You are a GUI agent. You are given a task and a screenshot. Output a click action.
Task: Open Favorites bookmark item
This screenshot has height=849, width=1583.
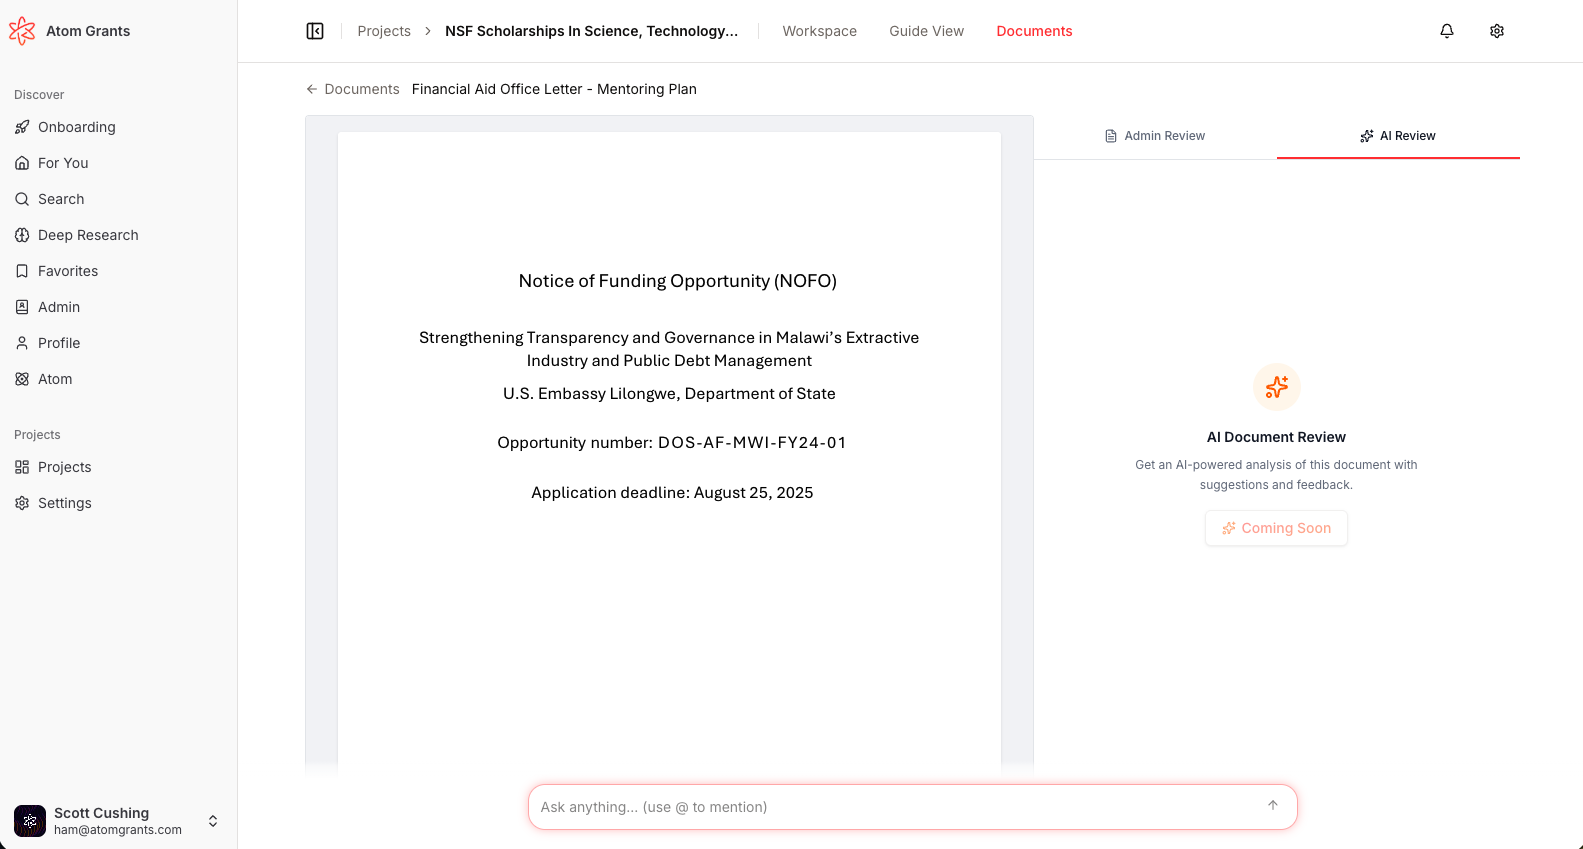[67, 271]
